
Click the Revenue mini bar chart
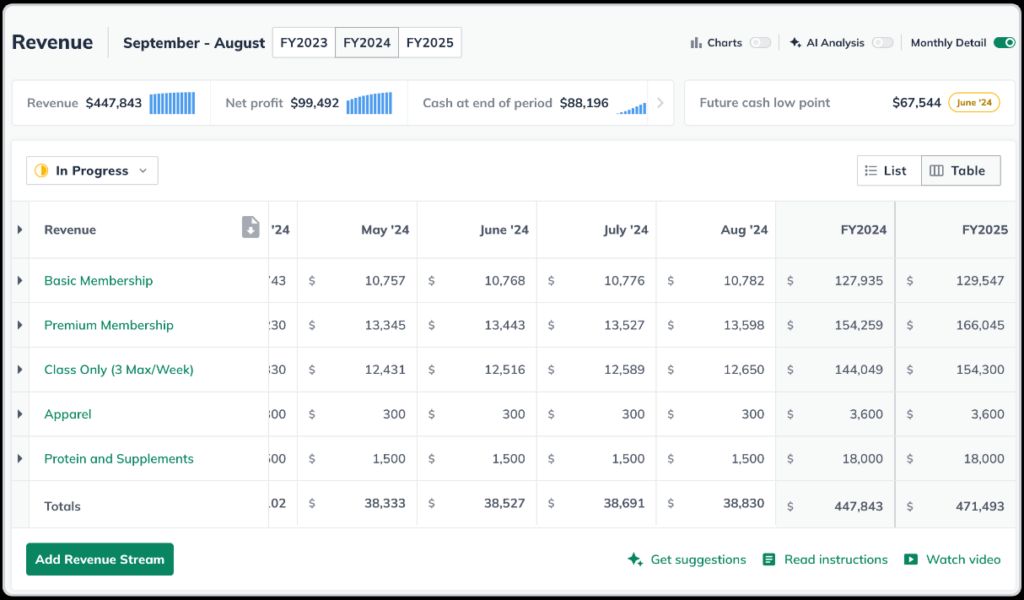coord(172,103)
